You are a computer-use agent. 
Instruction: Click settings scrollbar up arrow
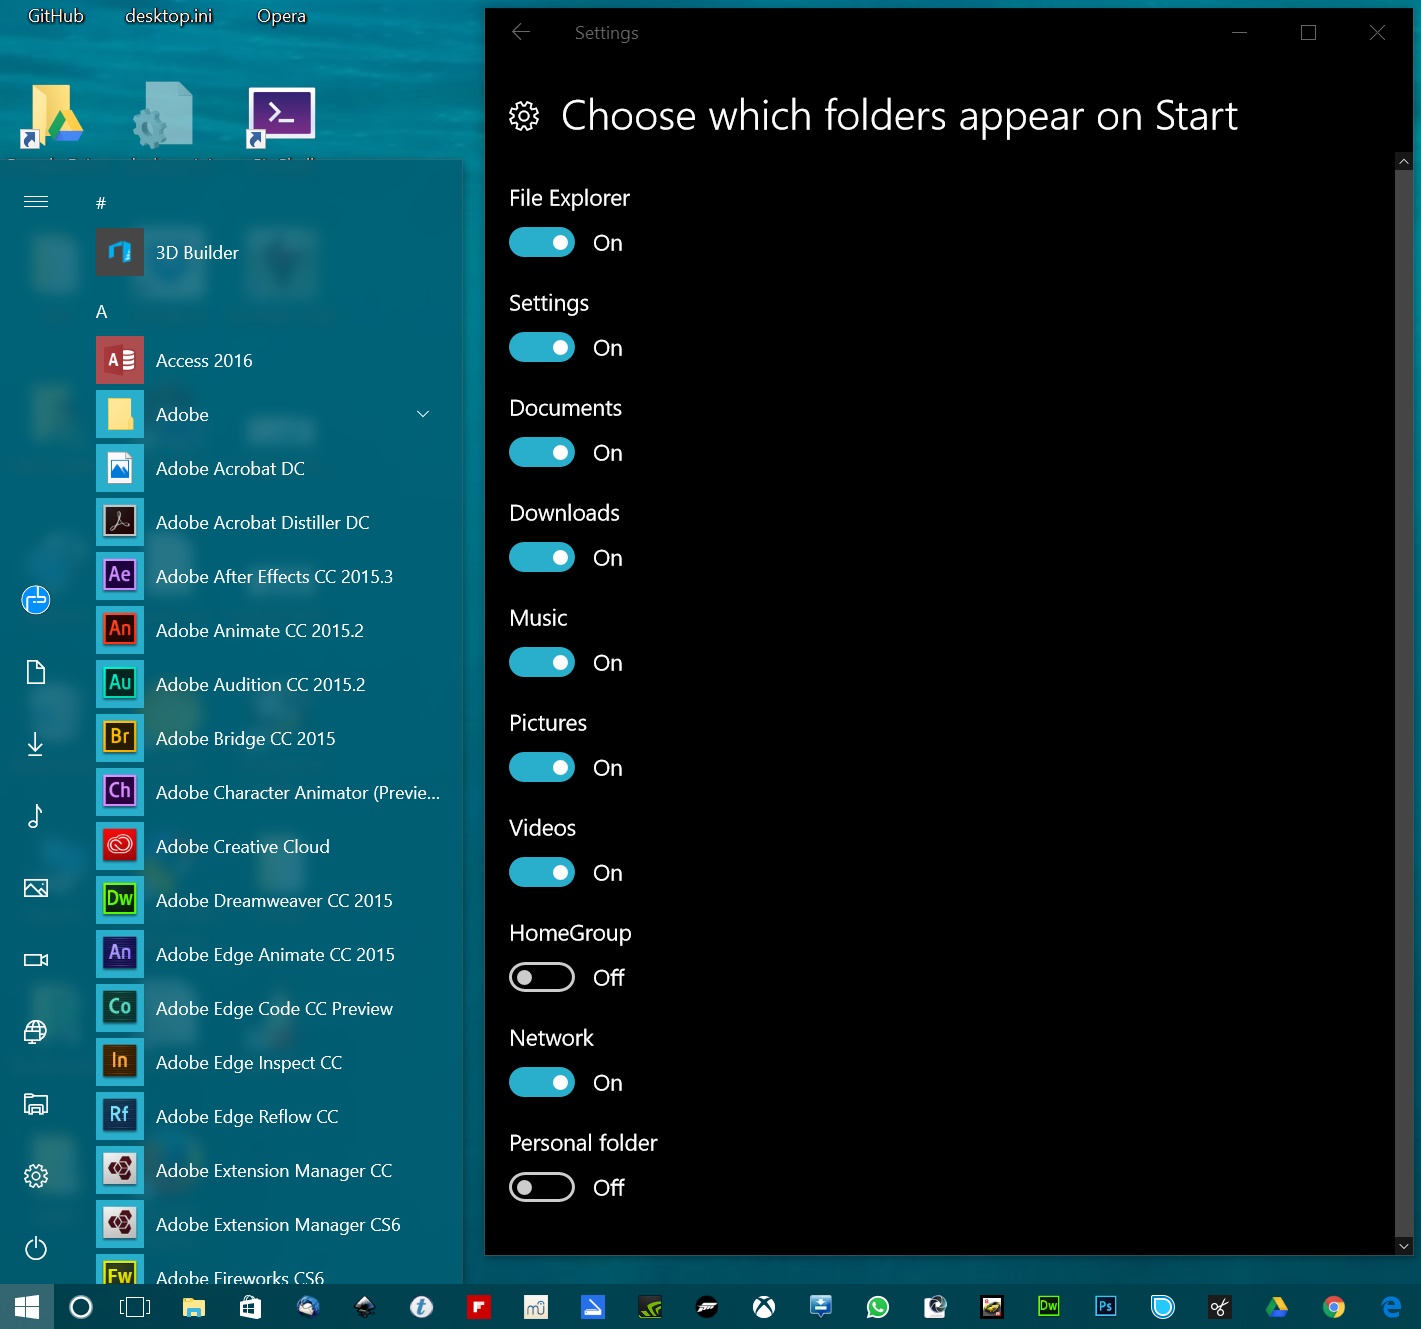(x=1404, y=161)
